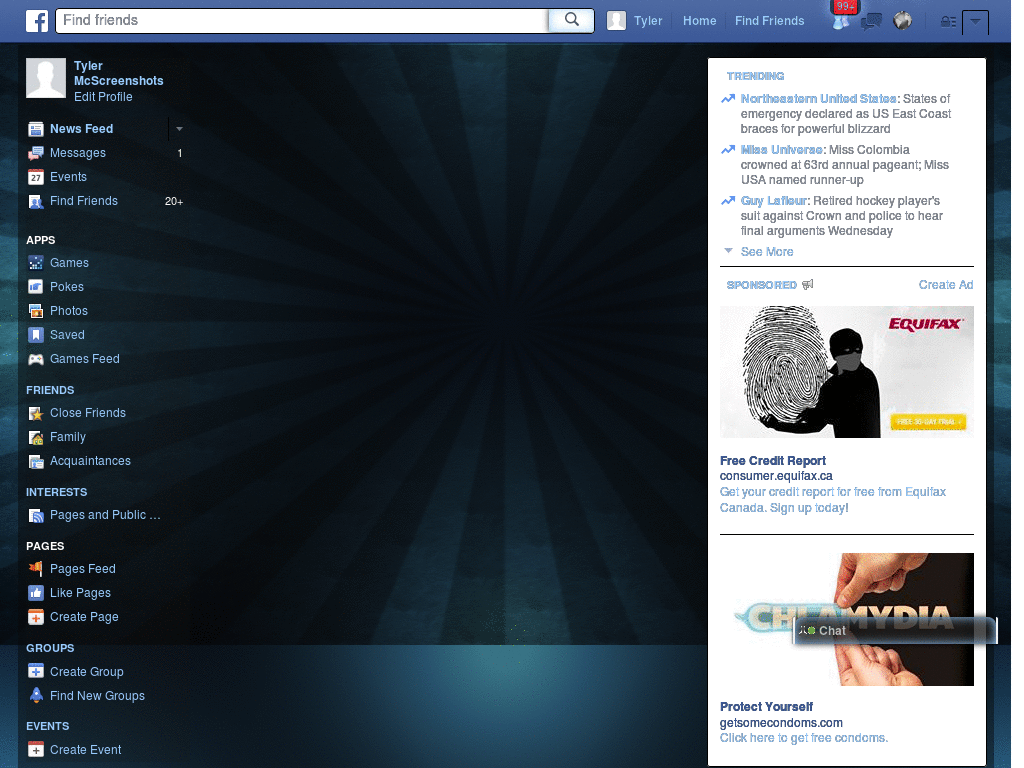The height and width of the screenshot is (768, 1024).
Task: Click the Family list icon
Action: 36,438
